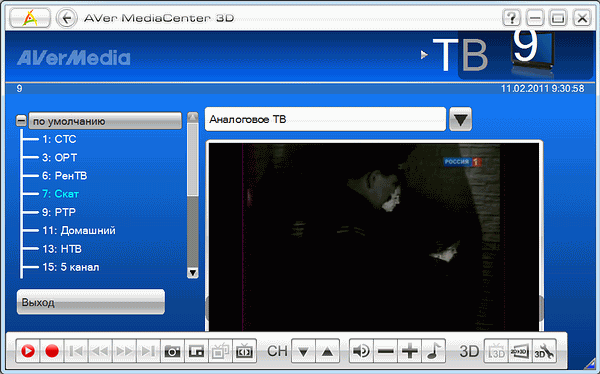Click the skip to previous track icon
The image size is (600, 374).
click(76, 351)
